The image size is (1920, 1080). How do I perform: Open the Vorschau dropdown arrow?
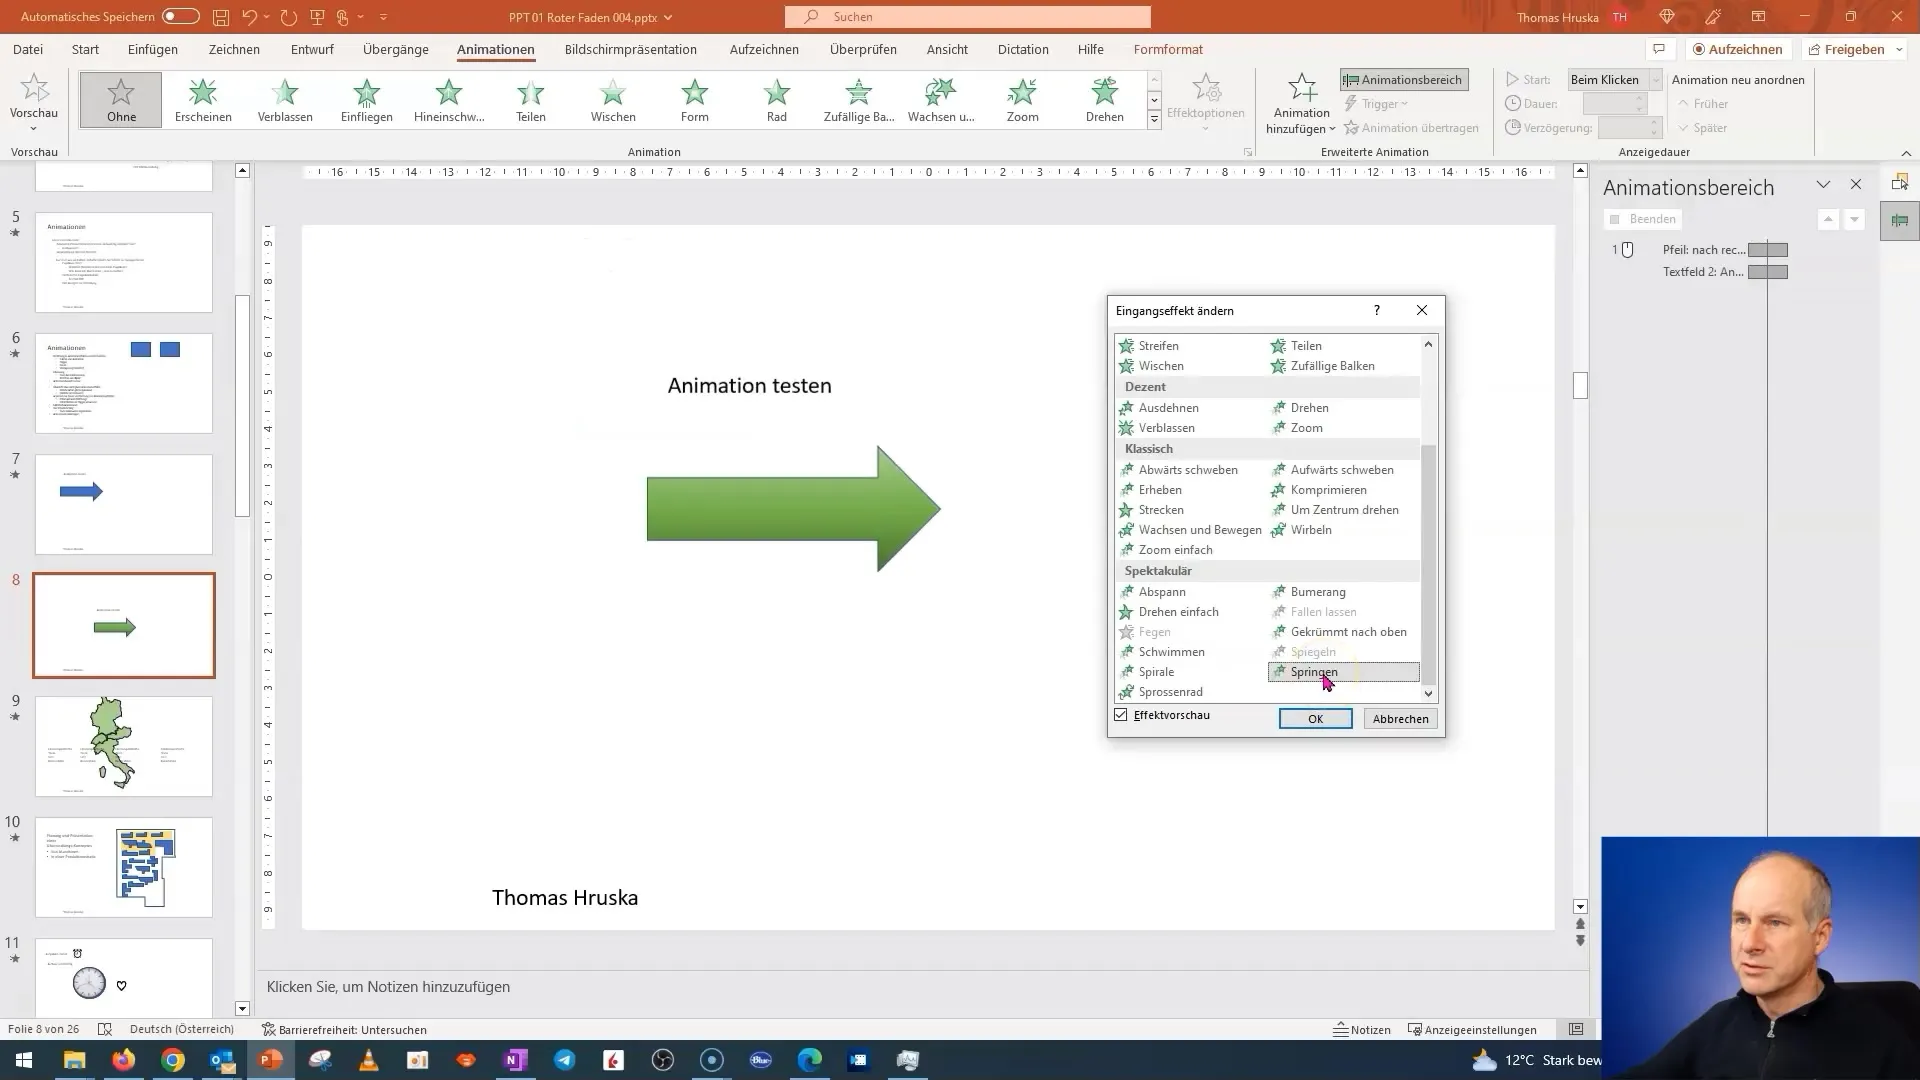pyautogui.click(x=33, y=129)
